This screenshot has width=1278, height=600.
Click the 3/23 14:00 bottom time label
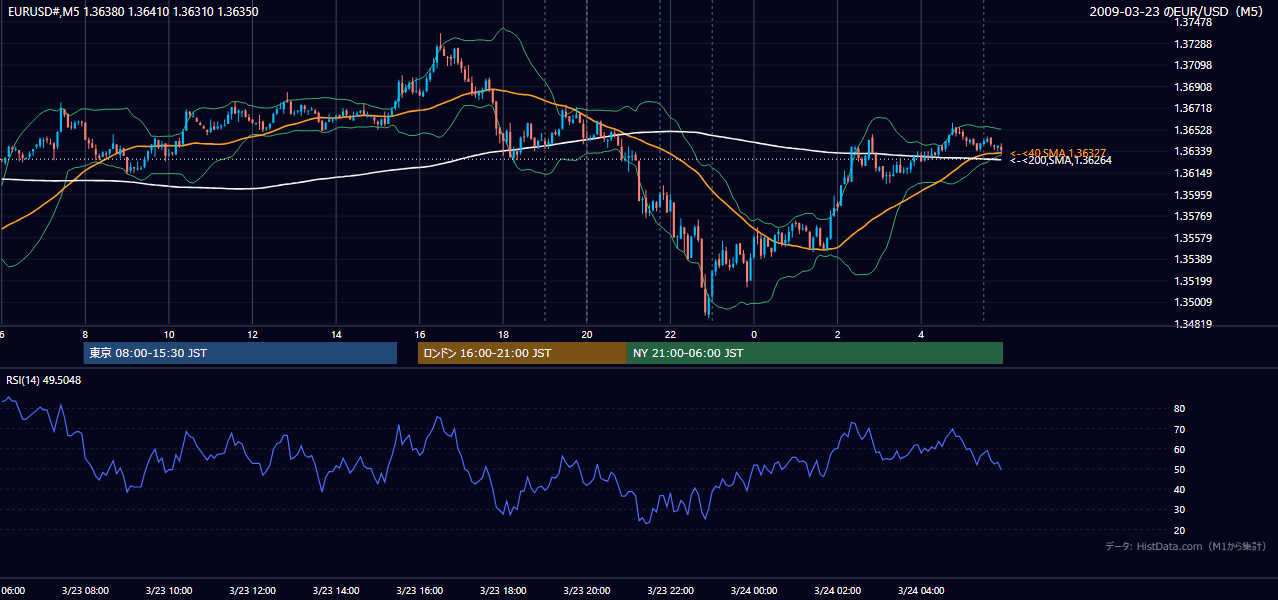tap(336, 591)
